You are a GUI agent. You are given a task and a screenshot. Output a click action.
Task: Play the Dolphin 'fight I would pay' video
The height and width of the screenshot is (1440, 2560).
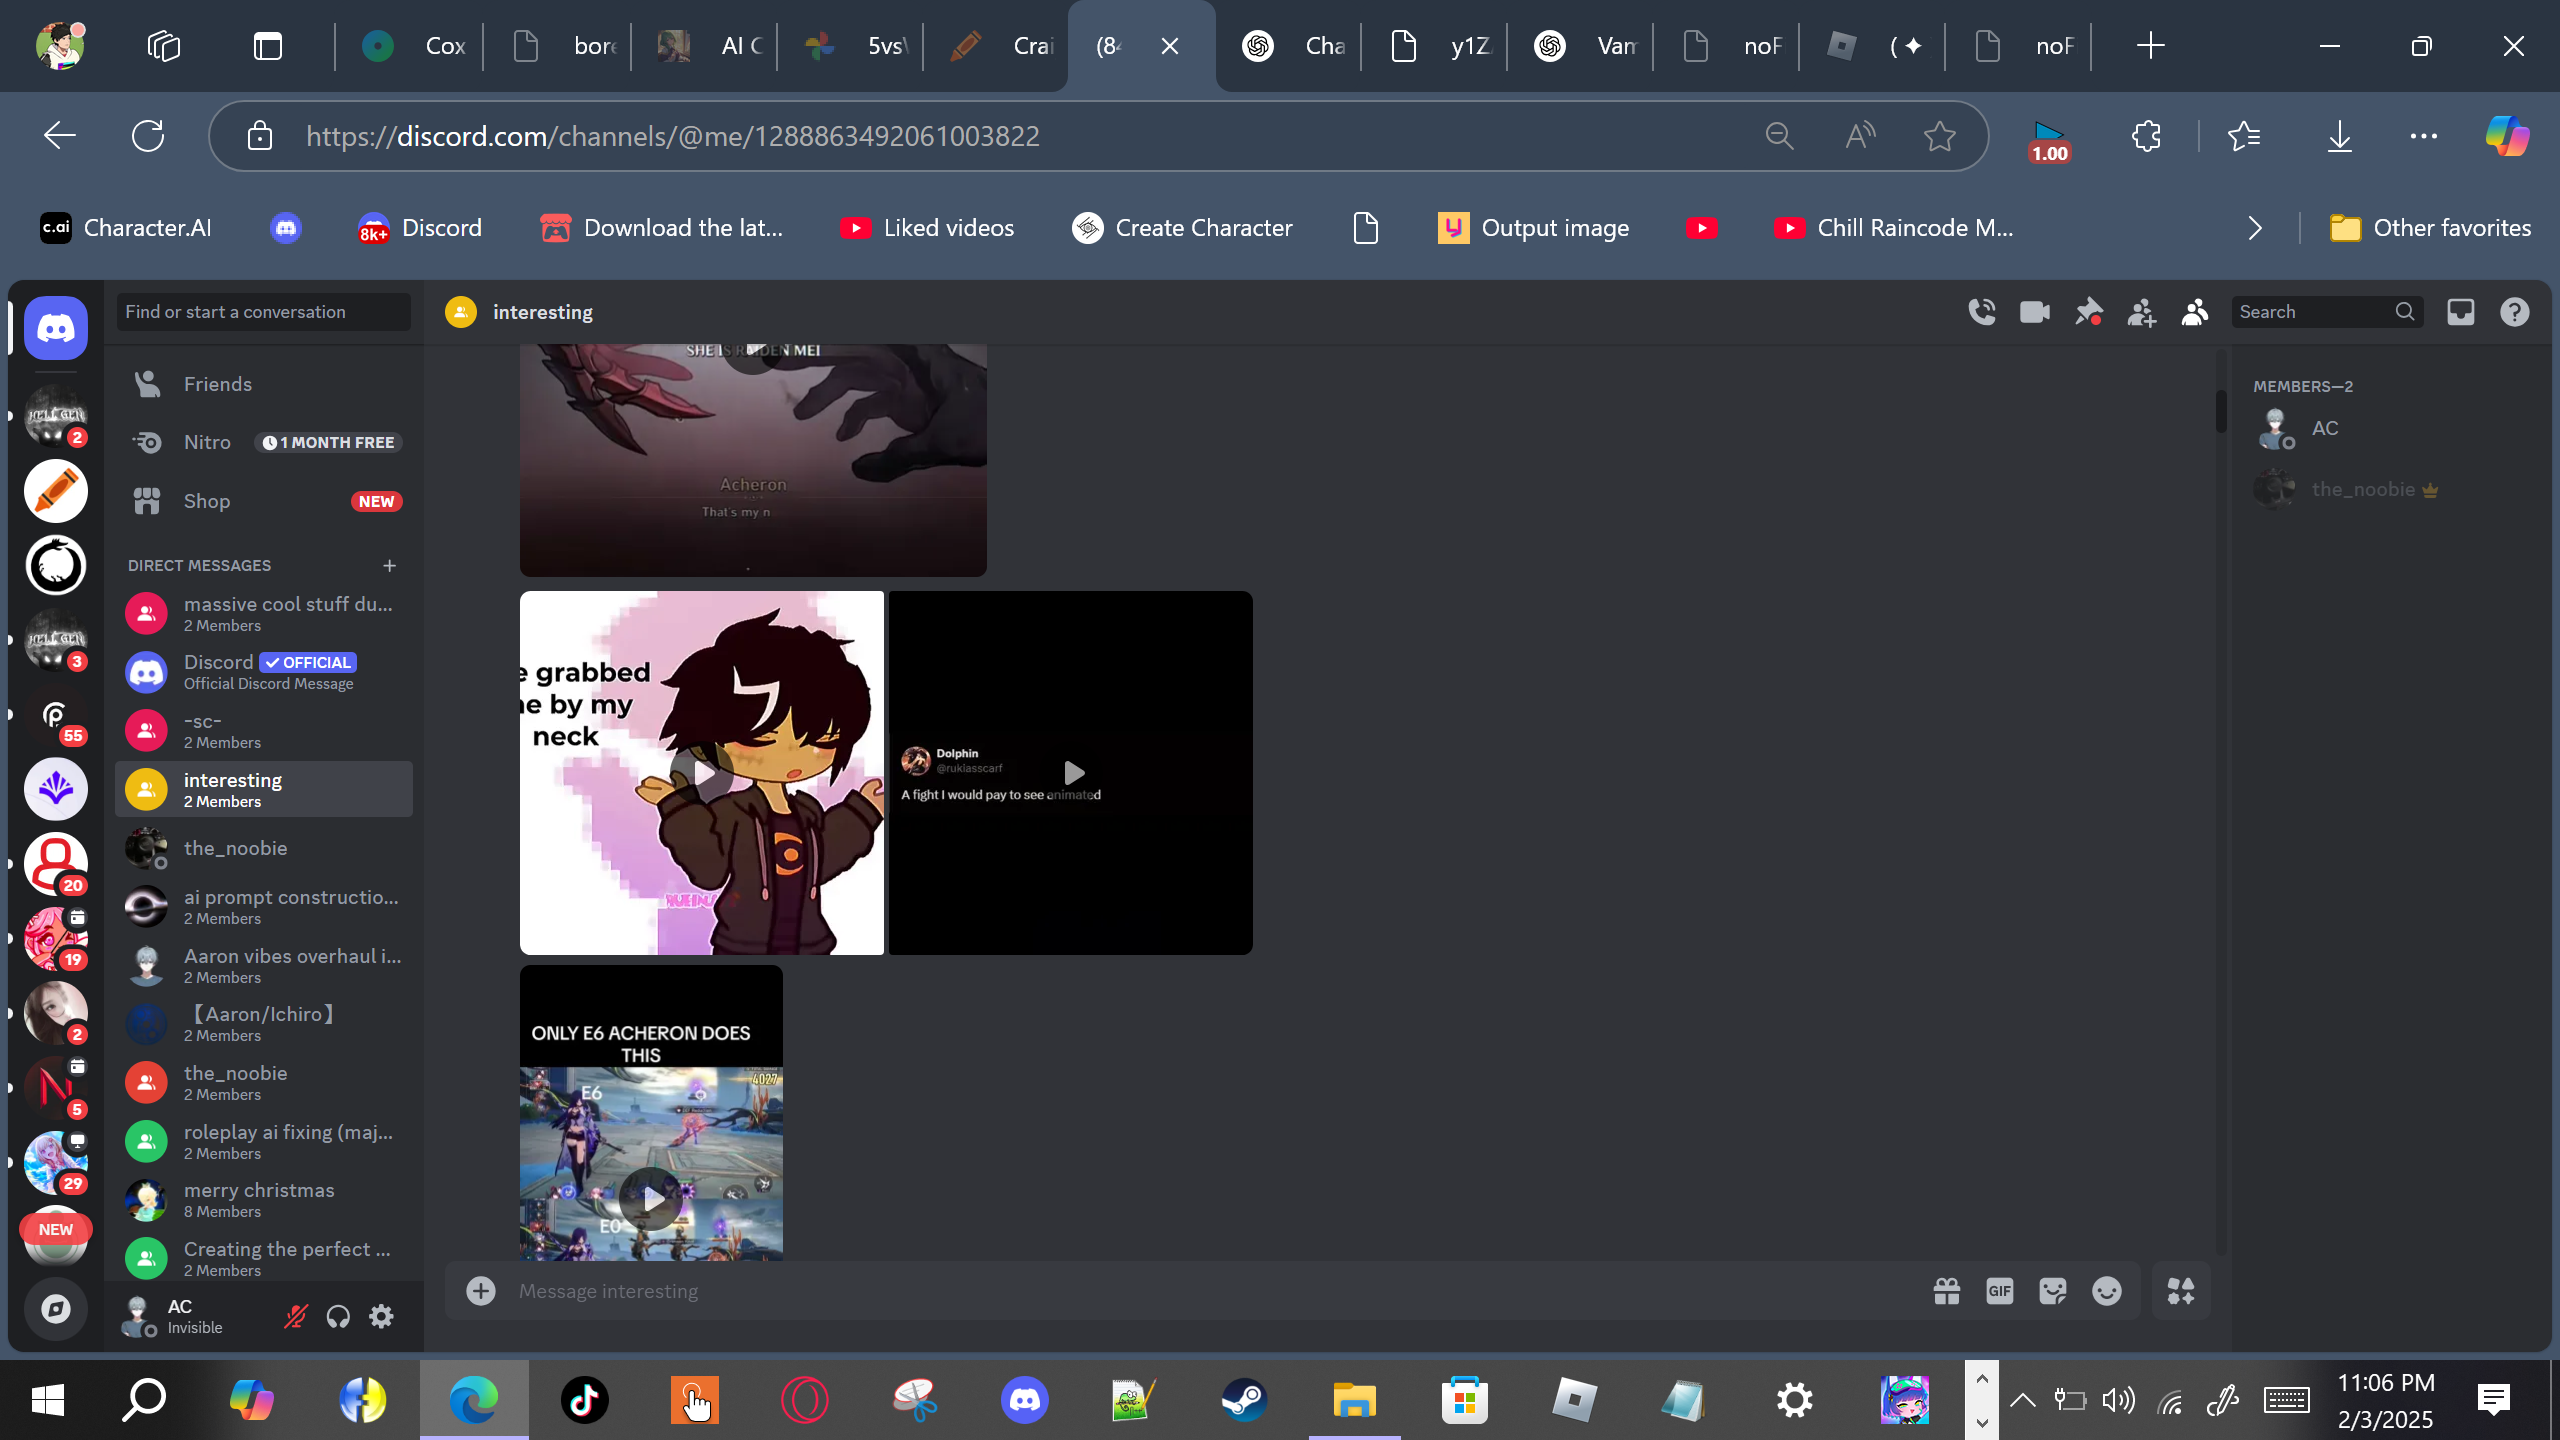pos(1071,773)
